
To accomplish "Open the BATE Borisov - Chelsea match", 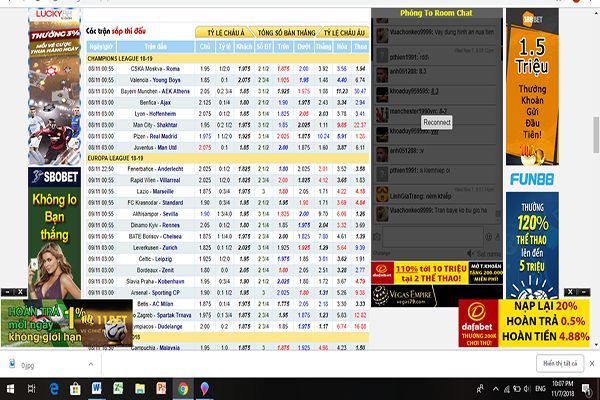I will [155, 237].
